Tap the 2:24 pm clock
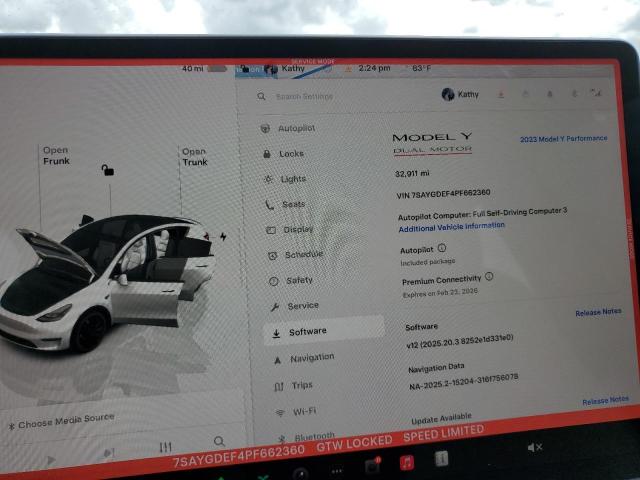This screenshot has height=480, width=640. tap(374, 69)
